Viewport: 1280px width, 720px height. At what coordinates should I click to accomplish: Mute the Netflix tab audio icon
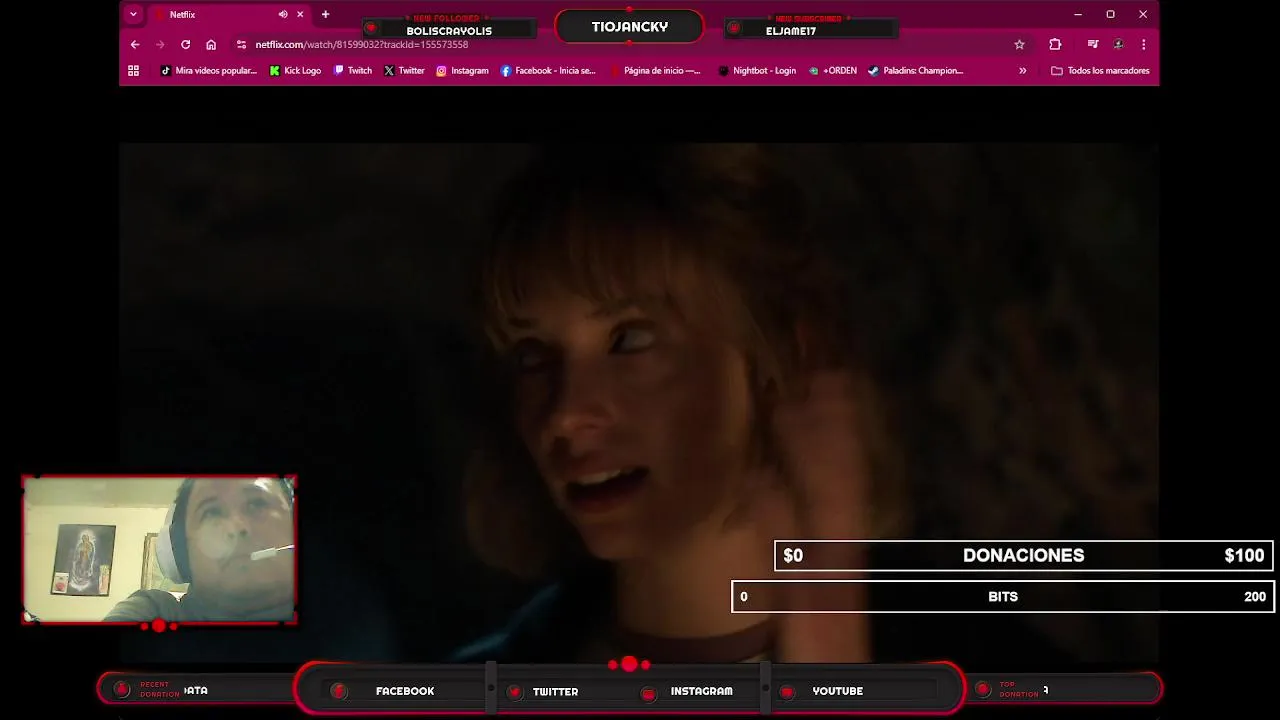pos(283,14)
